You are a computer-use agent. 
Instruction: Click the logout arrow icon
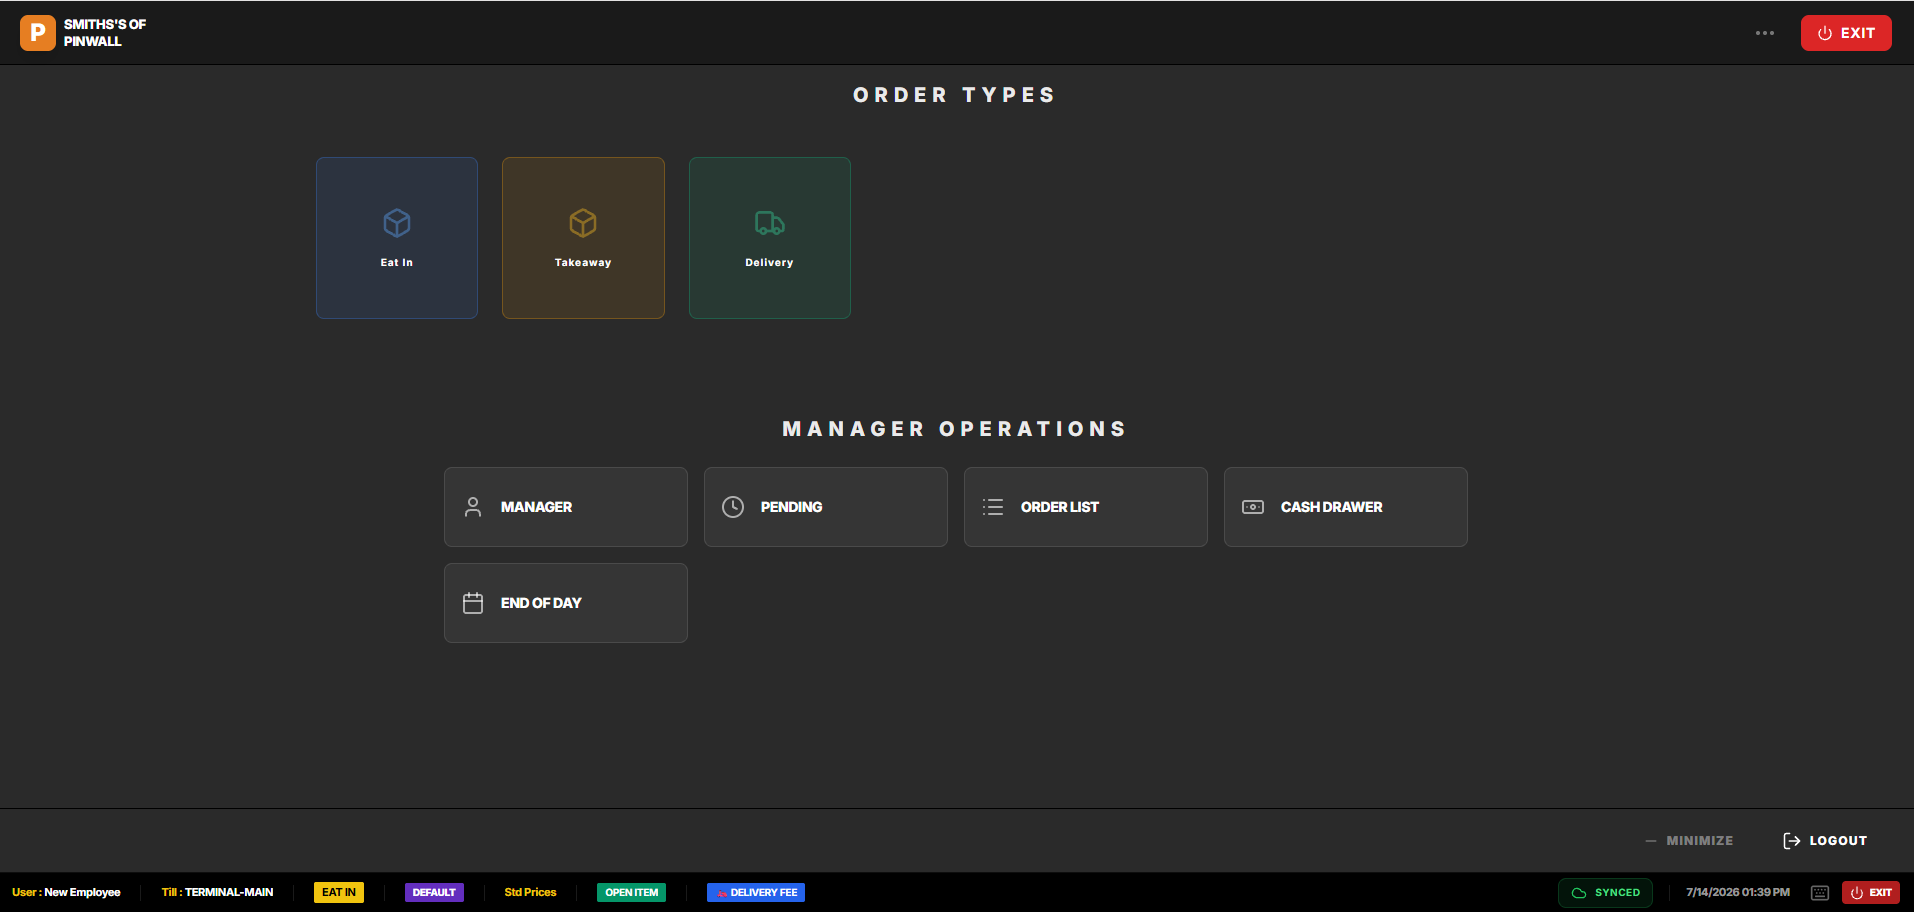[x=1792, y=841]
